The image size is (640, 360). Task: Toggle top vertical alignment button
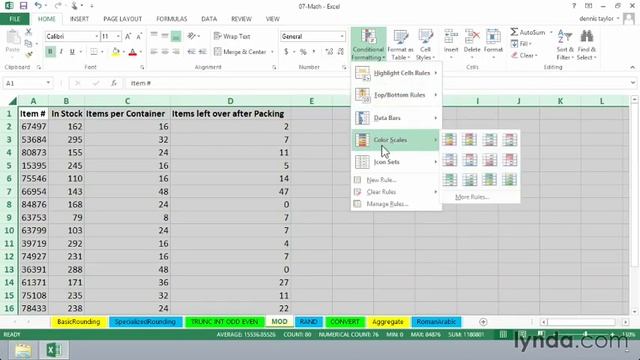pos(154,36)
